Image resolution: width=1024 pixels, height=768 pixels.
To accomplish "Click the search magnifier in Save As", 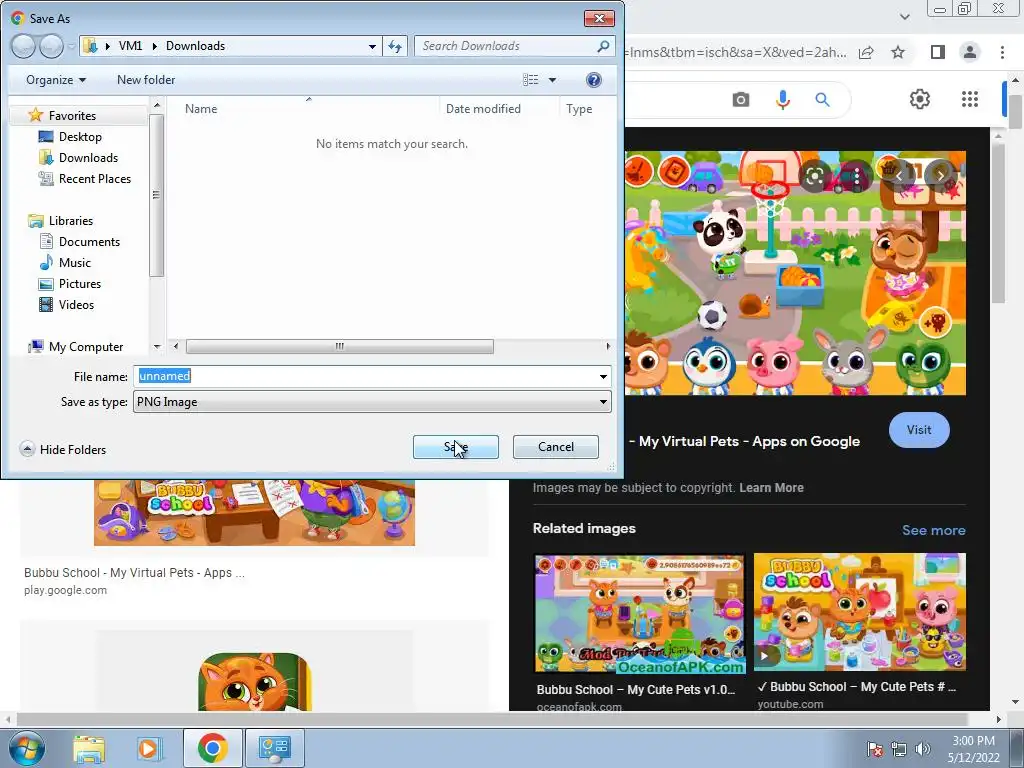I will [603, 46].
